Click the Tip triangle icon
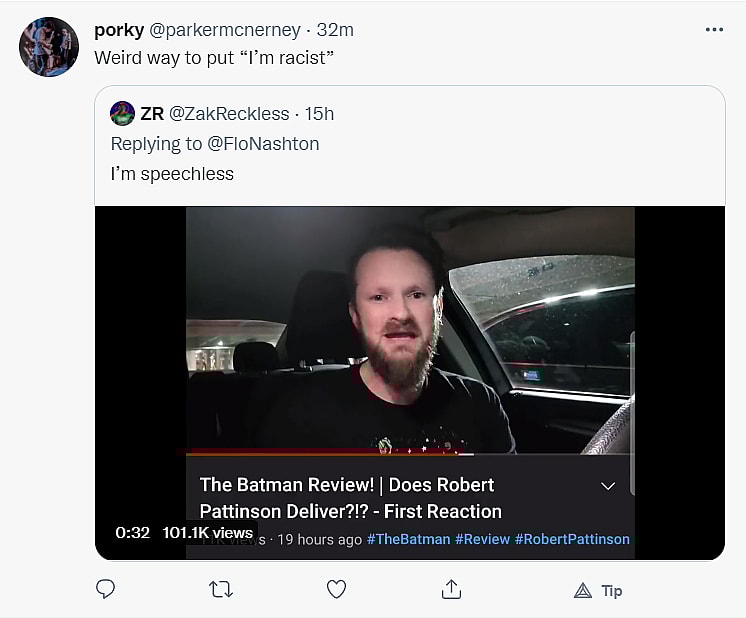 point(583,590)
